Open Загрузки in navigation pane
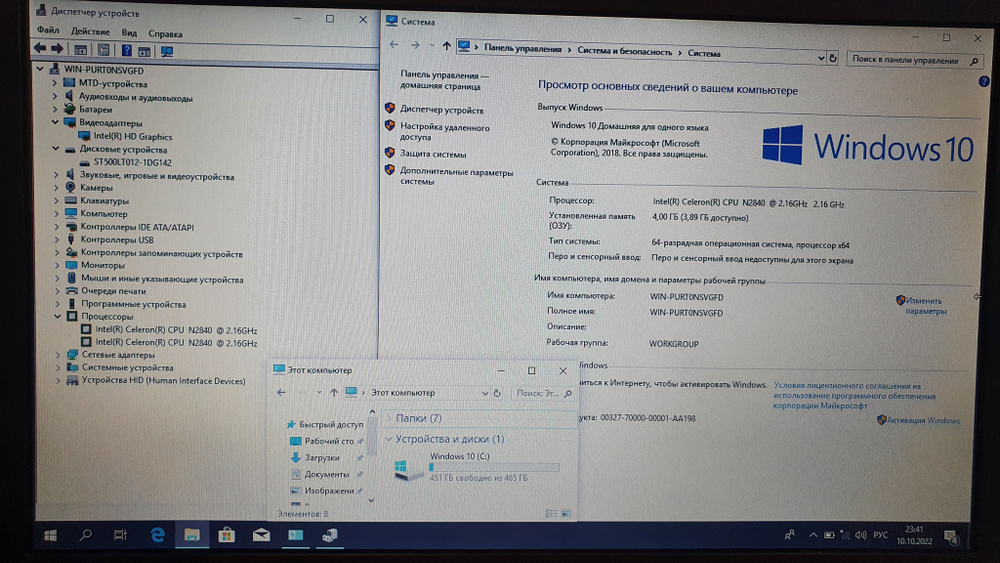Viewport: 1000px width, 563px height. 321,457
